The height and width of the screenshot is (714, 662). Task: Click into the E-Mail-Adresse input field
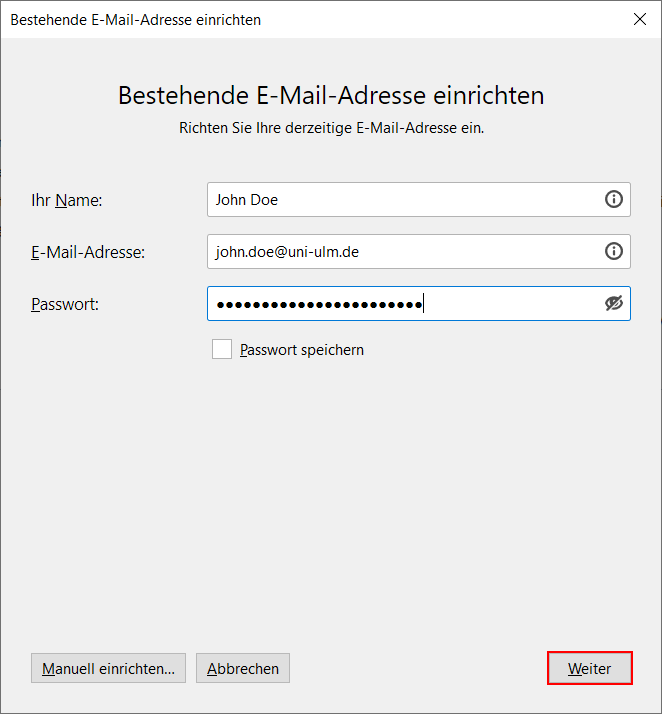click(450, 252)
